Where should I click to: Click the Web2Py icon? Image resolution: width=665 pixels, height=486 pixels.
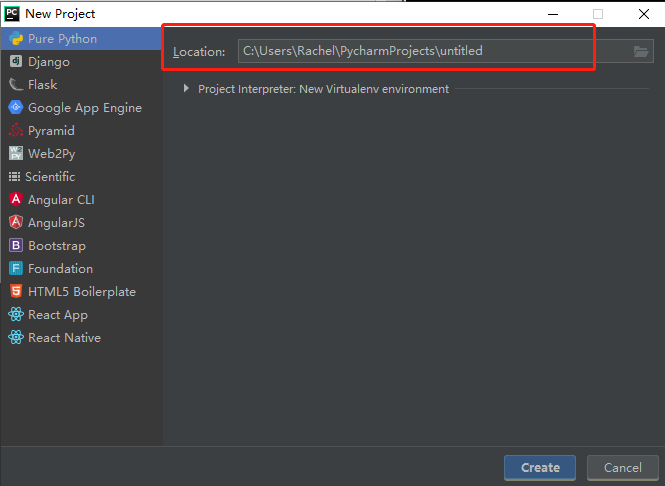click(x=16, y=153)
